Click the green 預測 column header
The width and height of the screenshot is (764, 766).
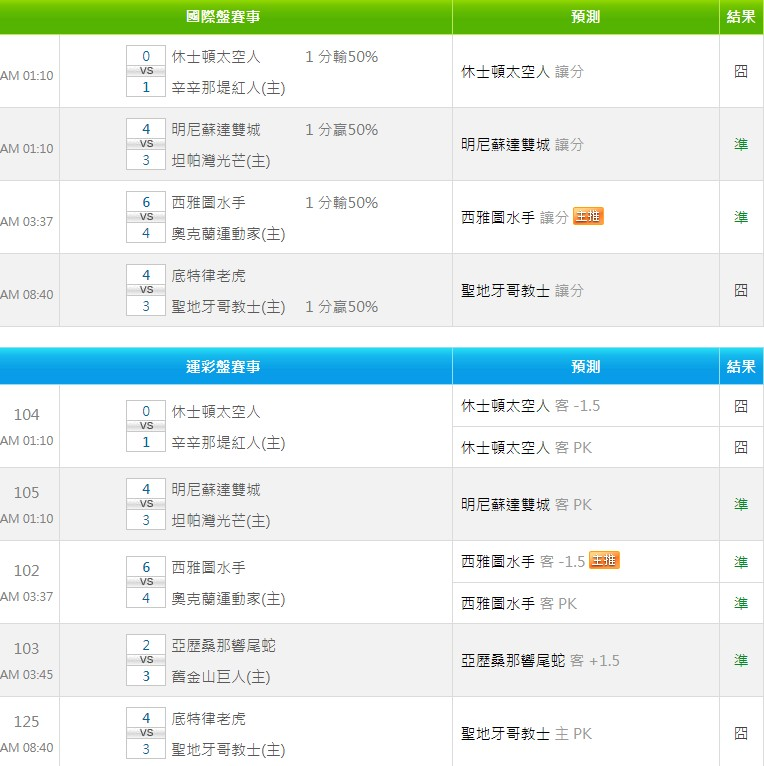tap(586, 17)
